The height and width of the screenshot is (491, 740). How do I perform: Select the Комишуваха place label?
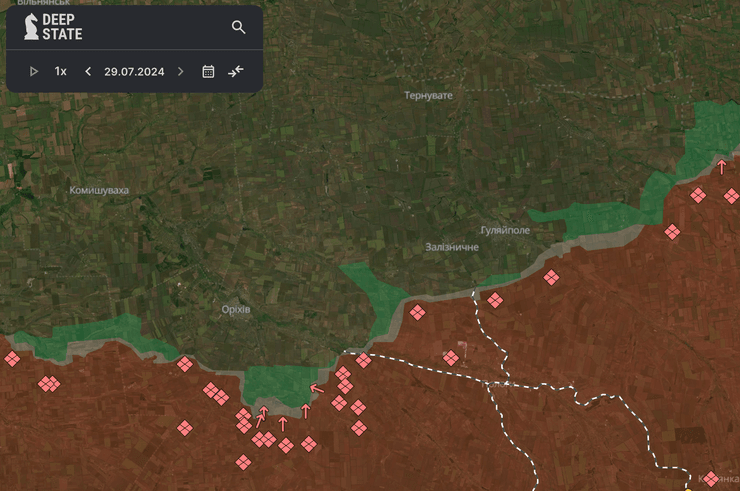click(x=99, y=190)
